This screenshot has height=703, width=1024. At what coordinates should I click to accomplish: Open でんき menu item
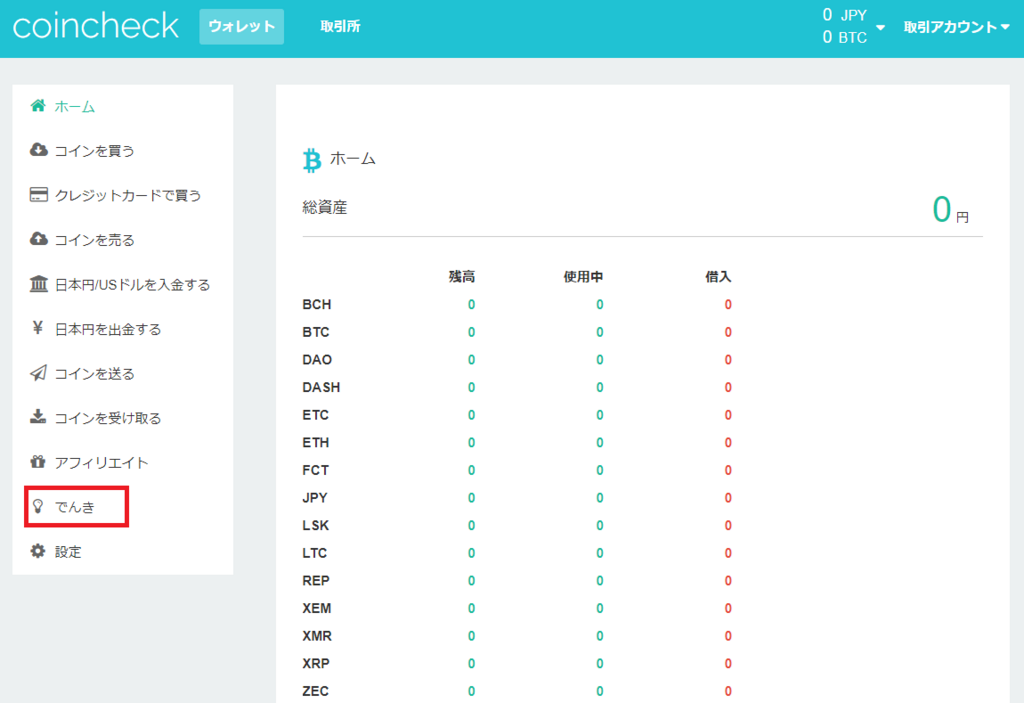coord(74,507)
